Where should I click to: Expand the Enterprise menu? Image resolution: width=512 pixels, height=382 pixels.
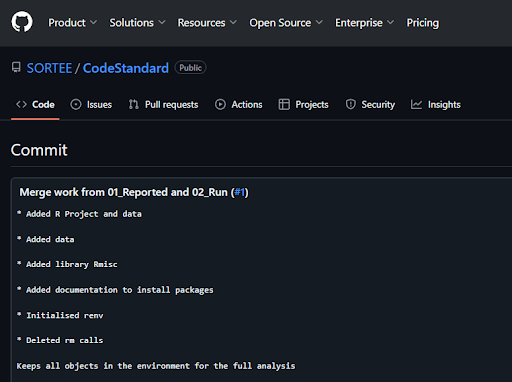(365, 23)
